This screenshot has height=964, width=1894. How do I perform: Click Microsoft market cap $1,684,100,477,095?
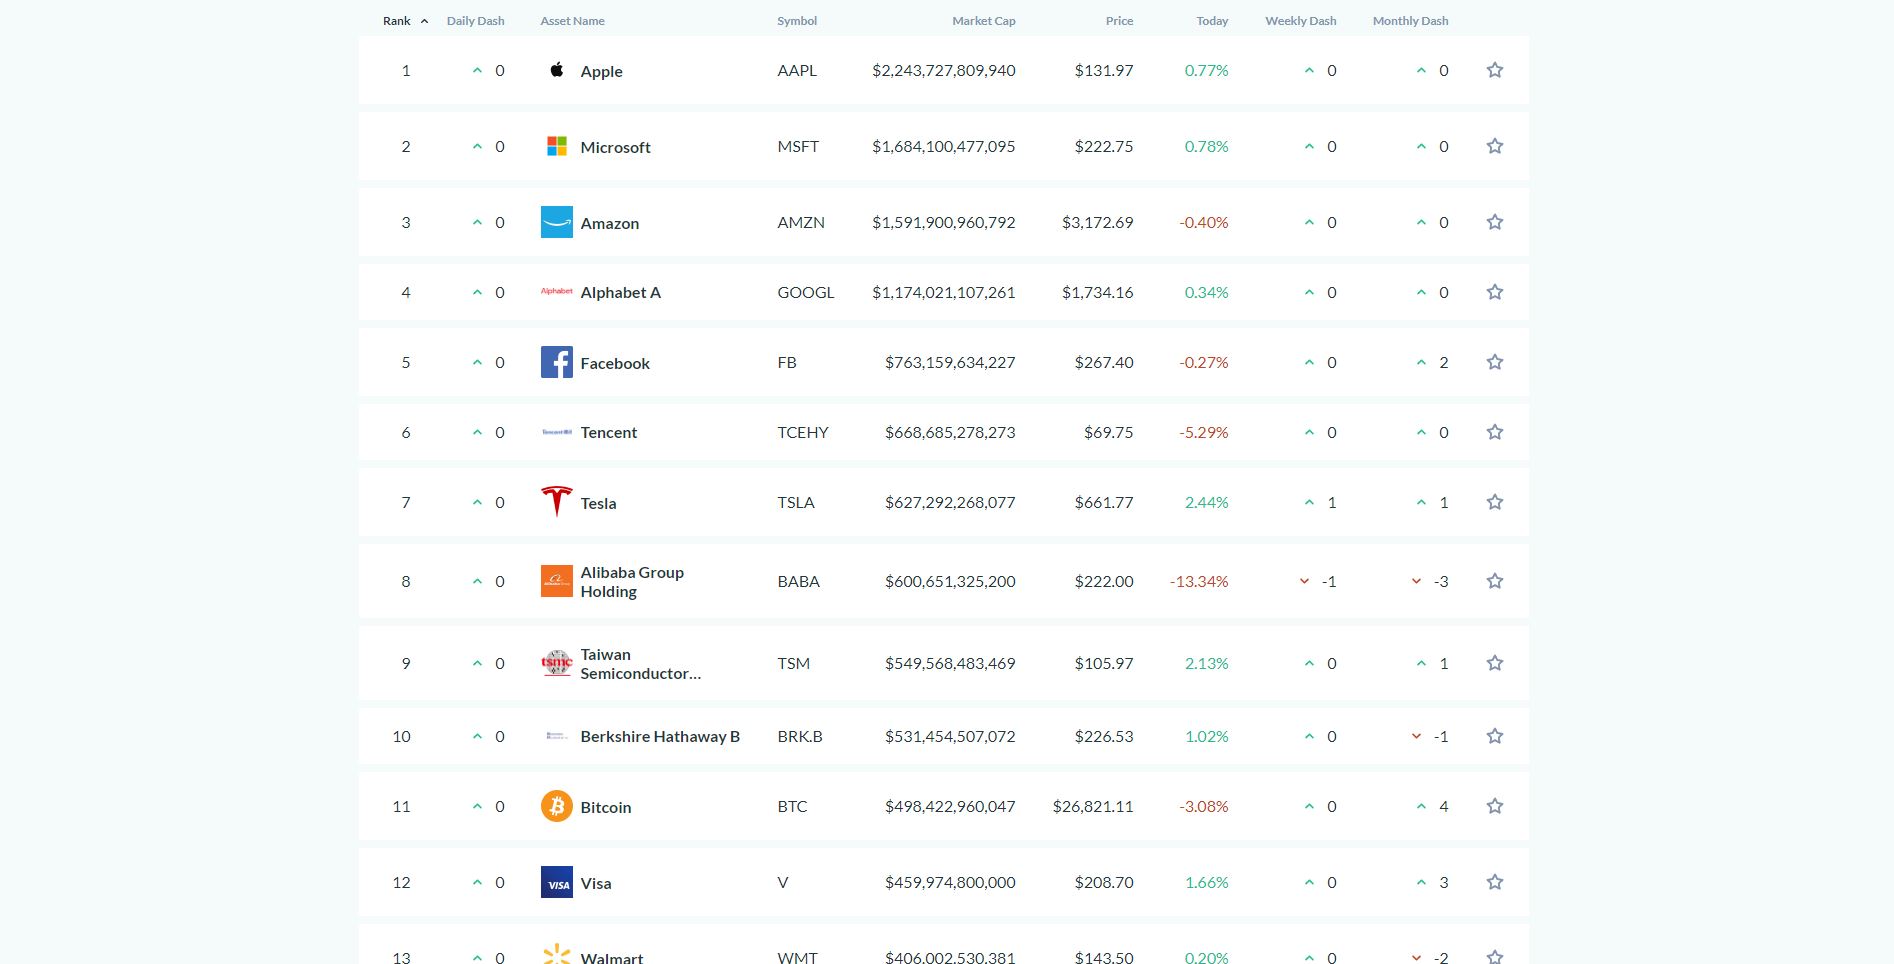click(943, 146)
